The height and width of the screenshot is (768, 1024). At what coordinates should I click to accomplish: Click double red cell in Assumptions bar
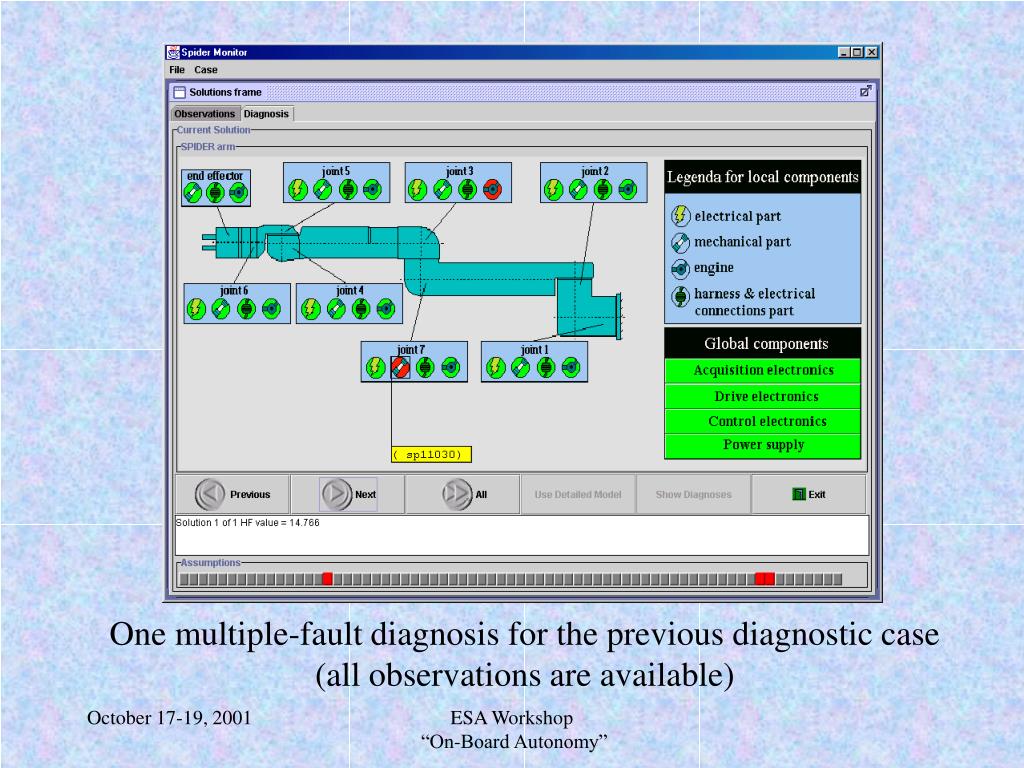point(765,579)
